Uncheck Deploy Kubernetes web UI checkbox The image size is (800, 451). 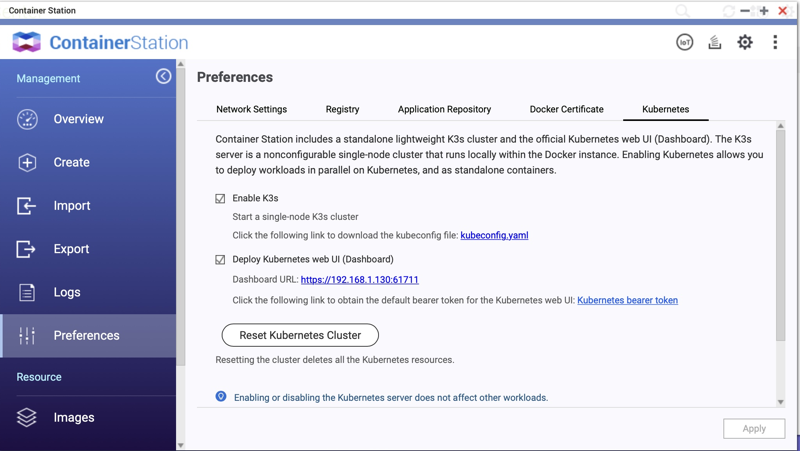[220, 260]
